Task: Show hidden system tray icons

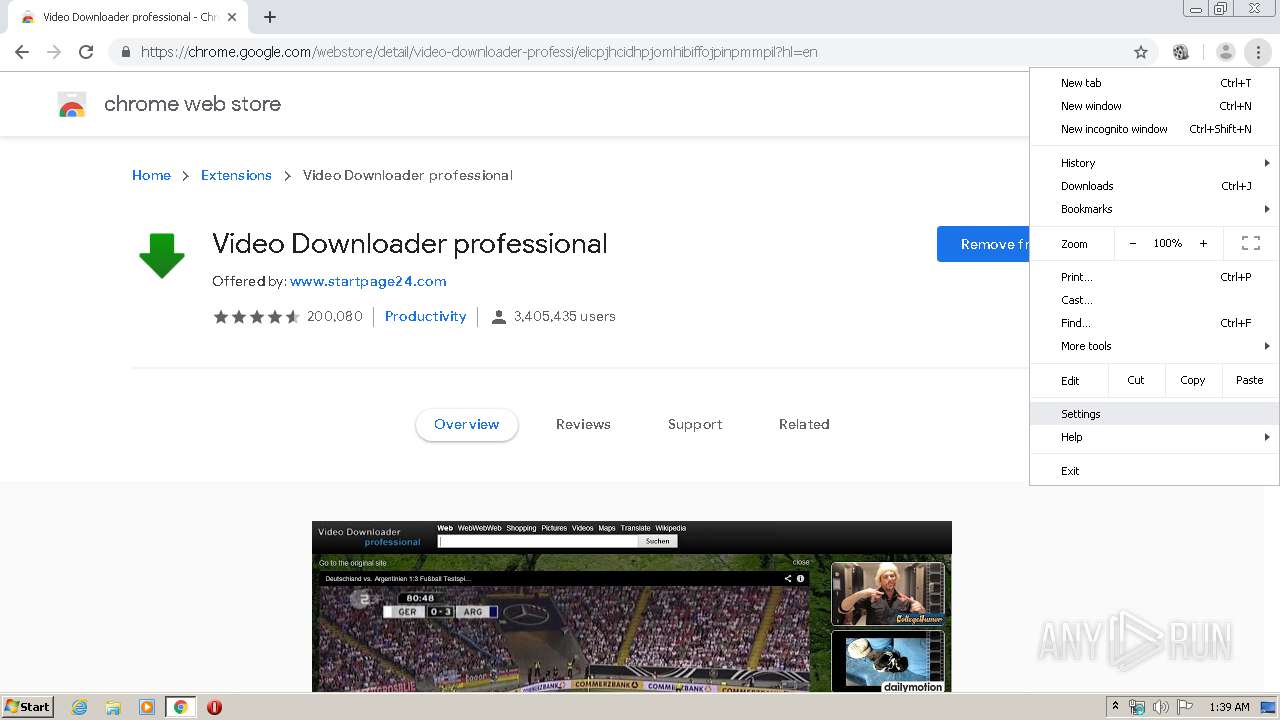Action: [x=1116, y=707]
